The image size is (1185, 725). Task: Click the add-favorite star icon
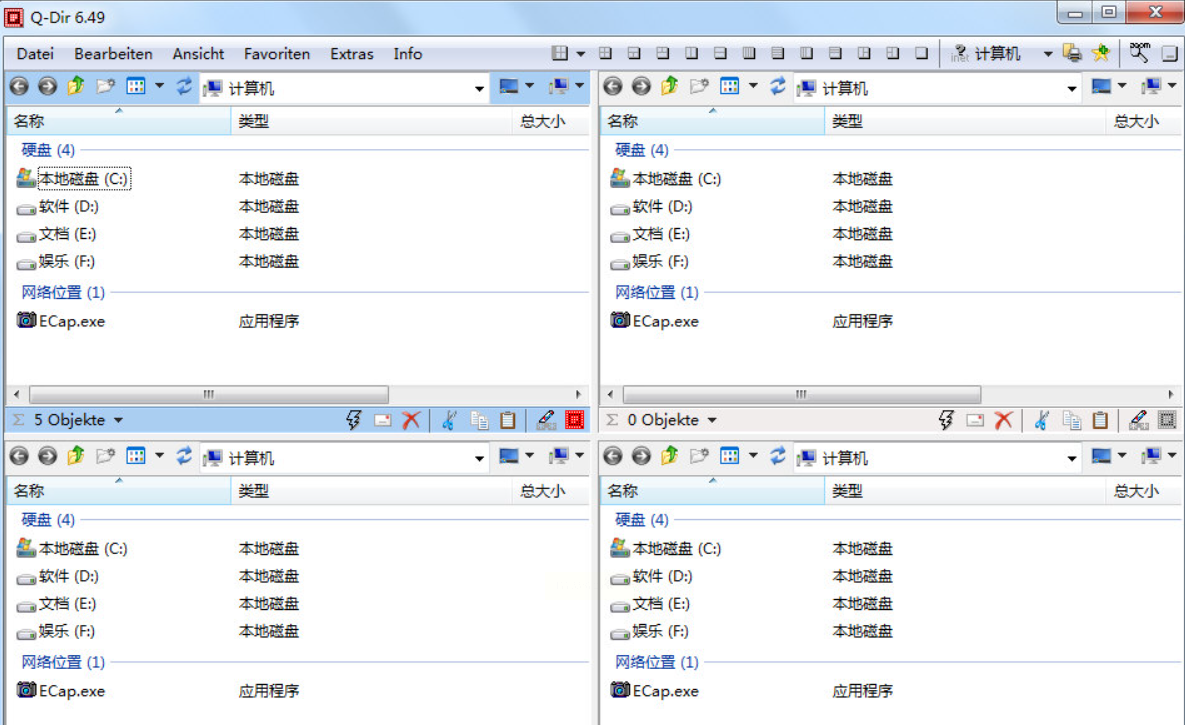[1101, 53]
